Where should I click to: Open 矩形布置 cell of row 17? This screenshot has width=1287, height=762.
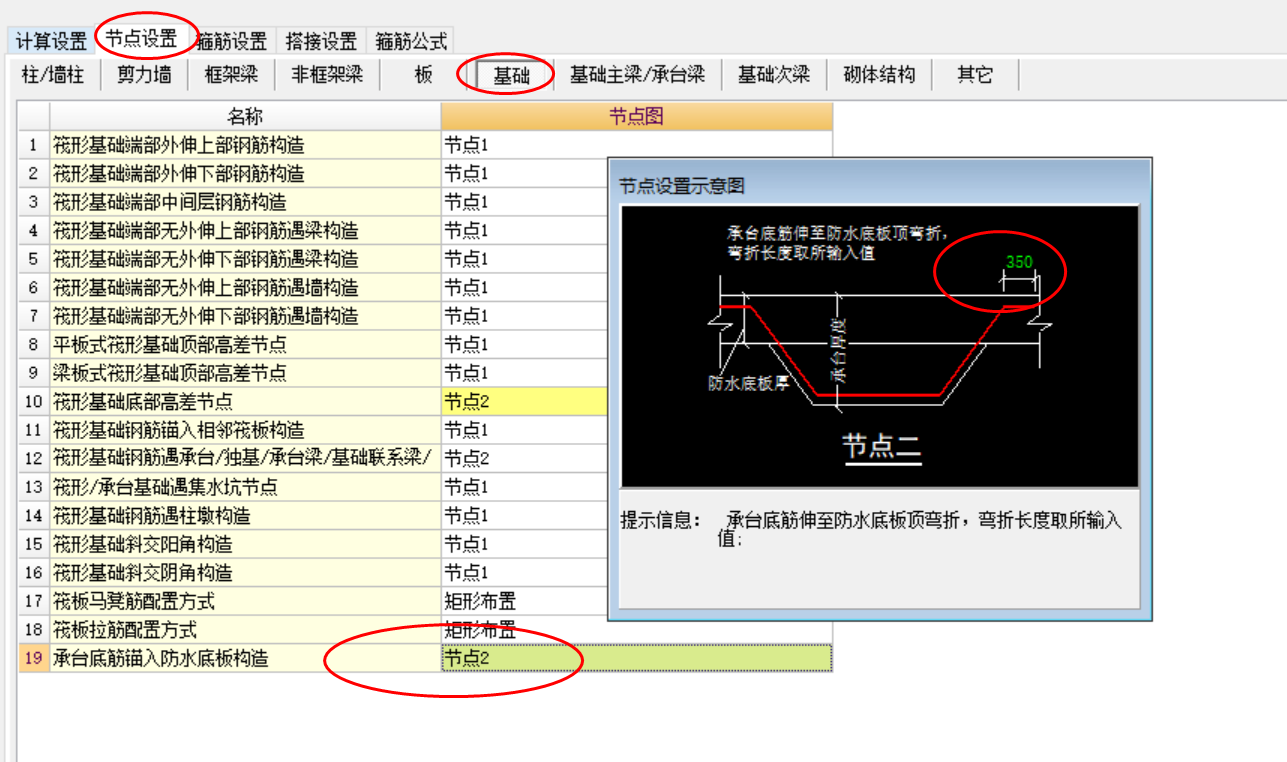(x=524, y=601)
